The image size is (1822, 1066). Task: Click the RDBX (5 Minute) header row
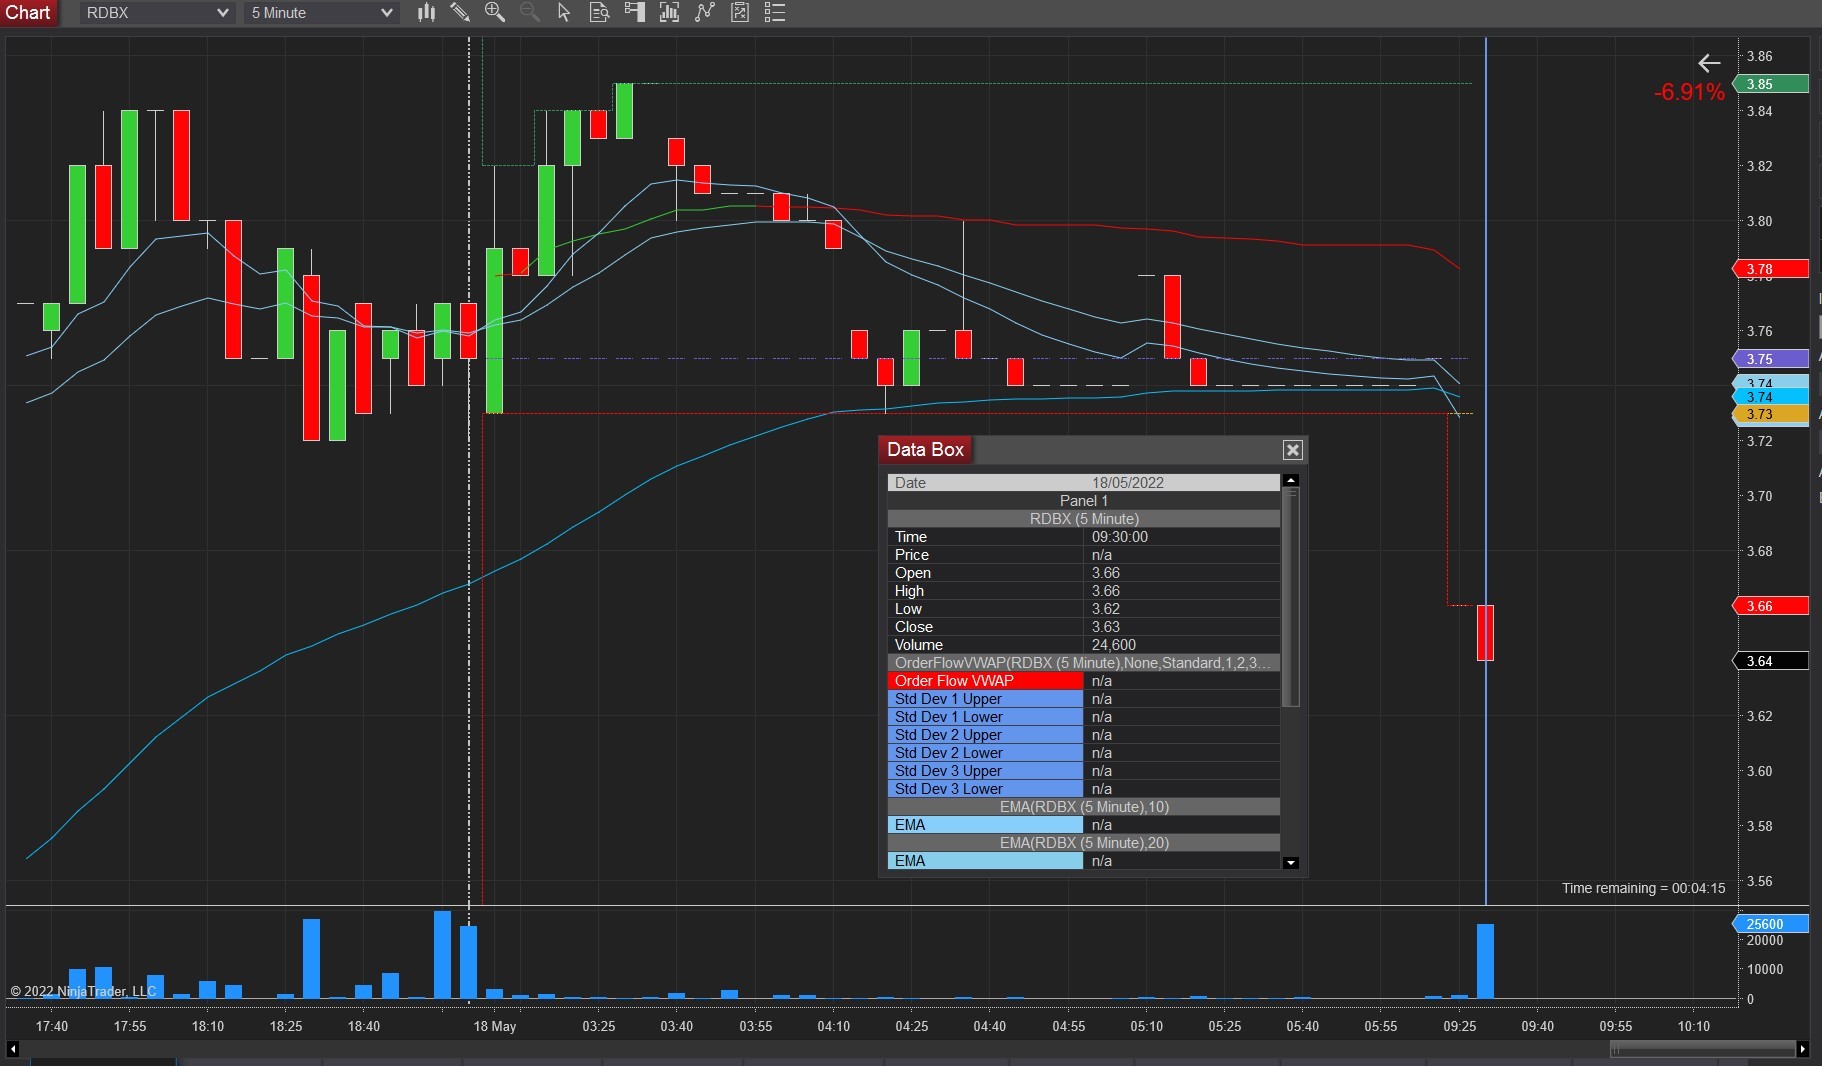[x=1084, y=519]
